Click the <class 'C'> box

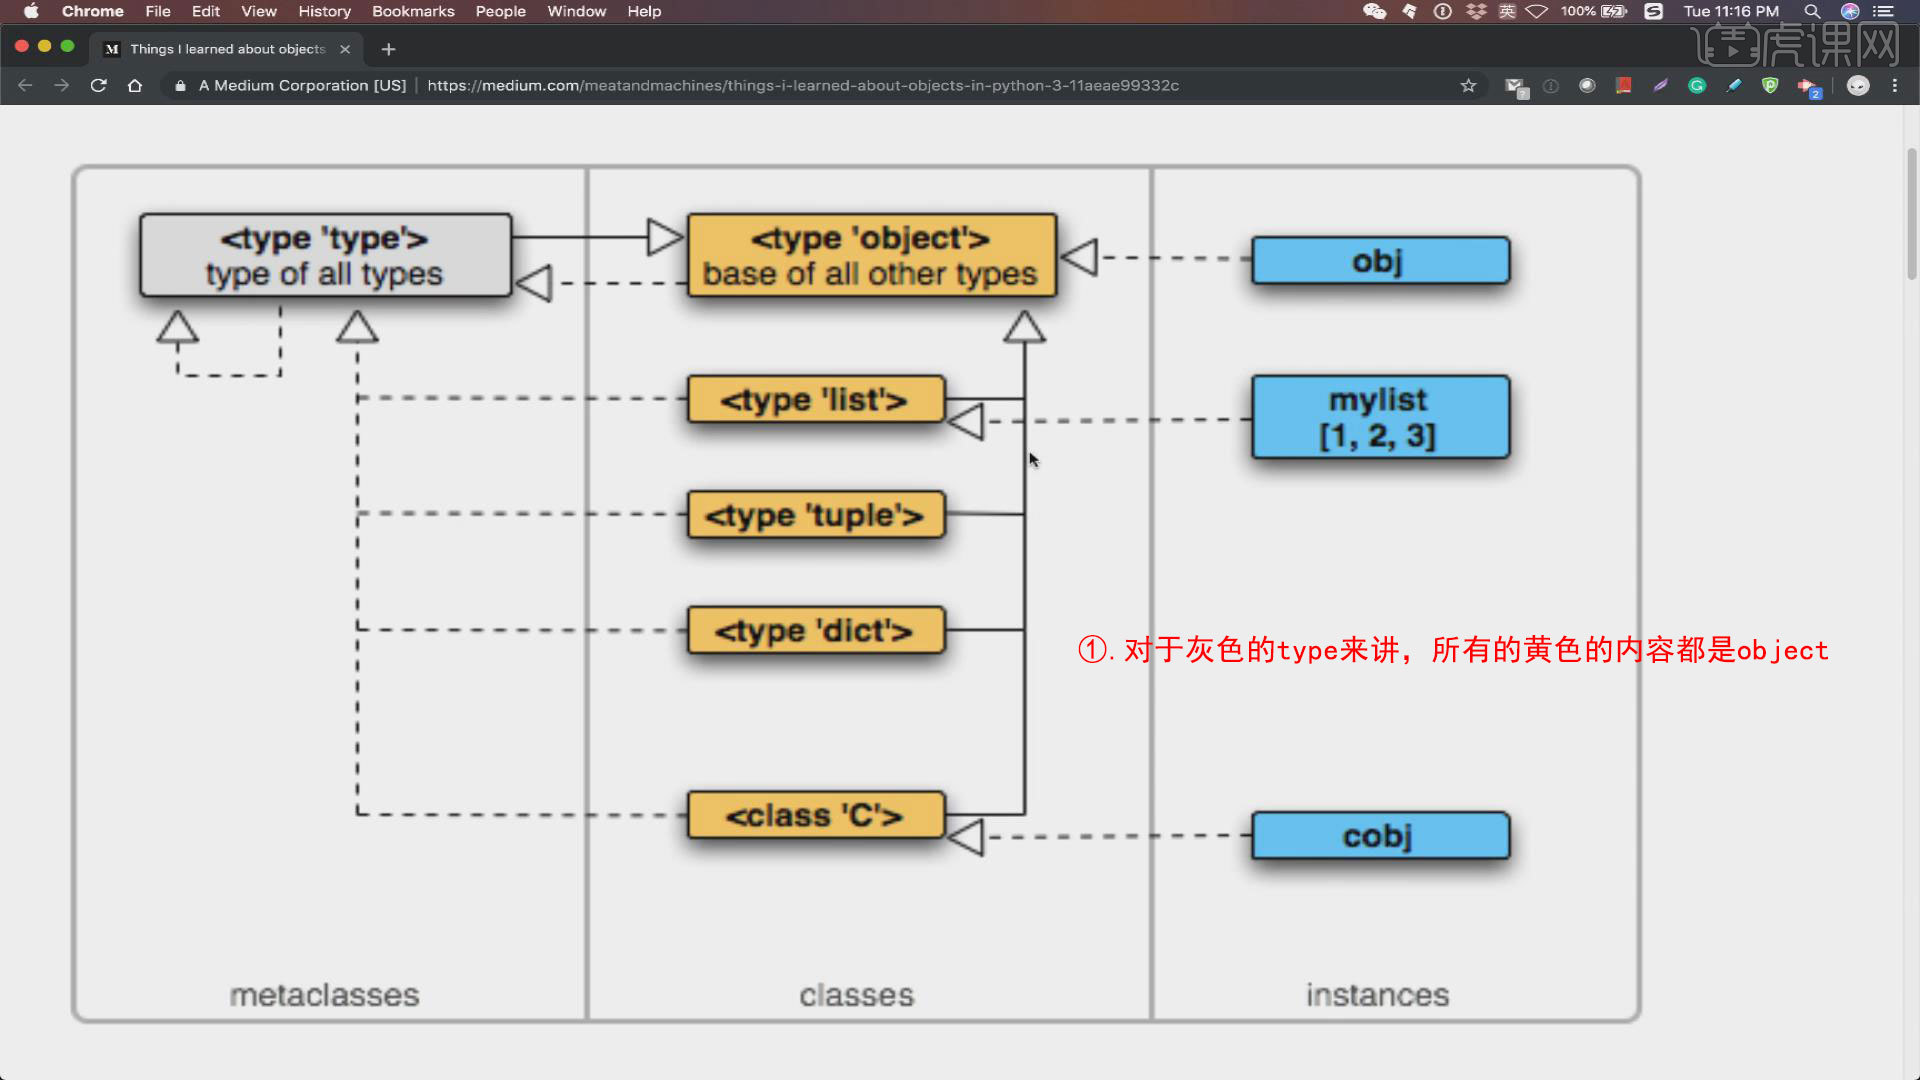815,815
